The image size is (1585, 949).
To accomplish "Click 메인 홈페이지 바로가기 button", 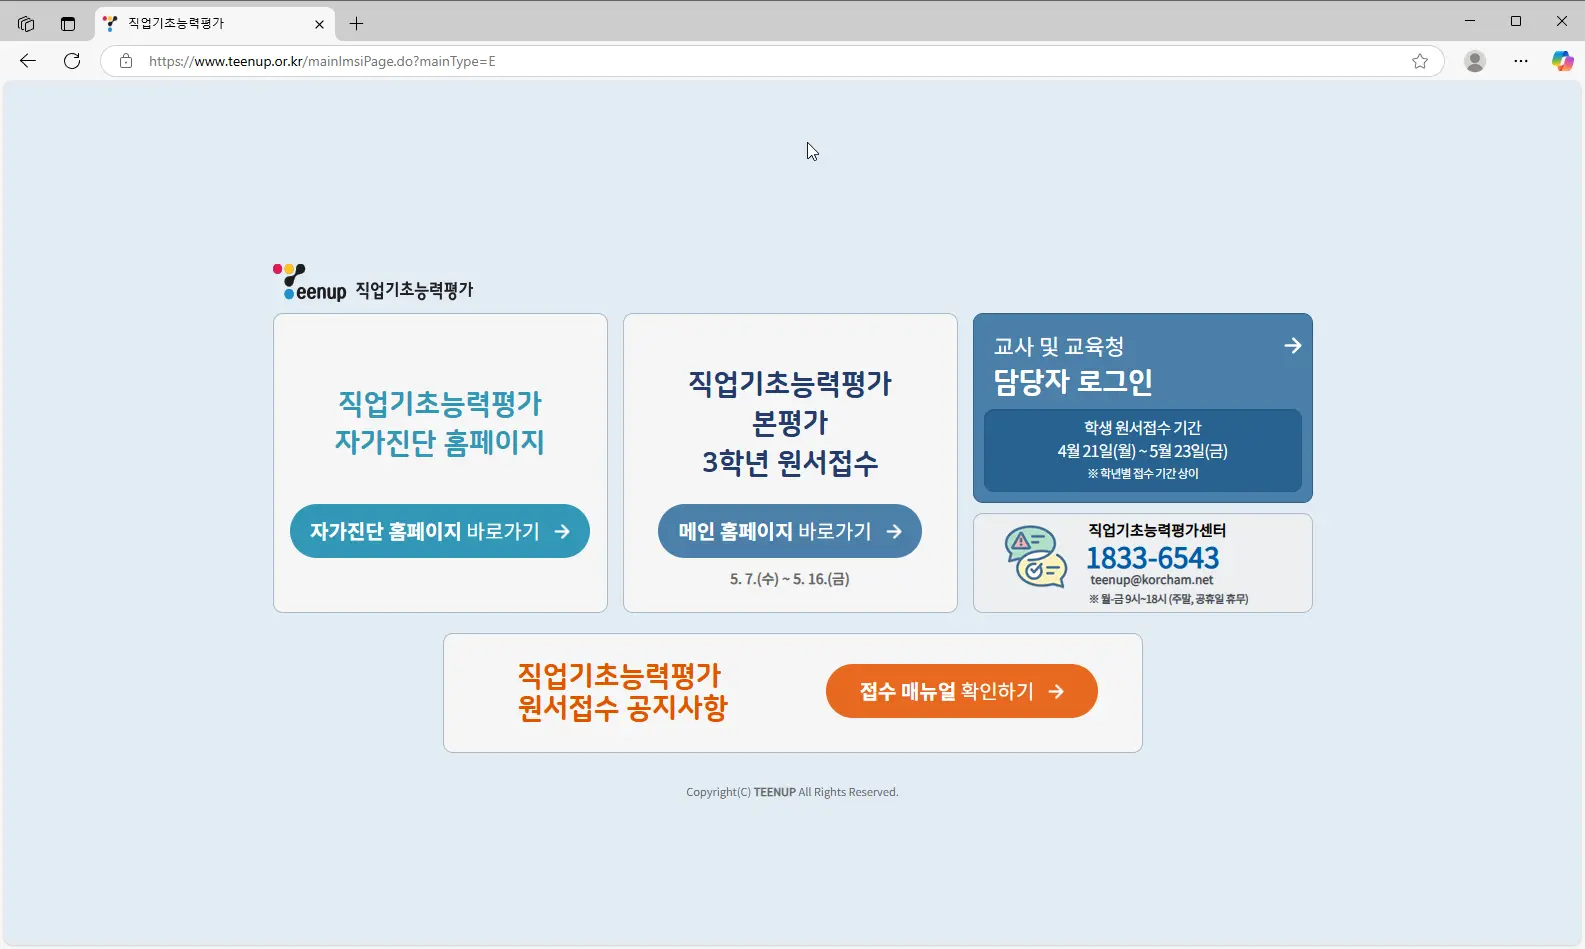I will click(x=790, y=531).
